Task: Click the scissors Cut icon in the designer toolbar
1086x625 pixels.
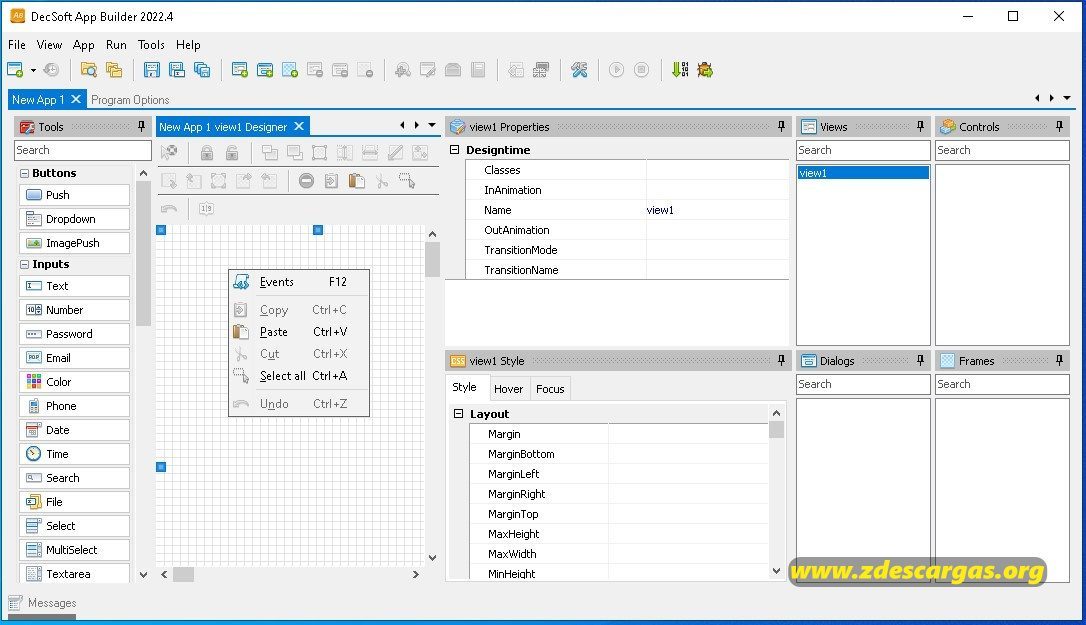Action: (382, 181)
